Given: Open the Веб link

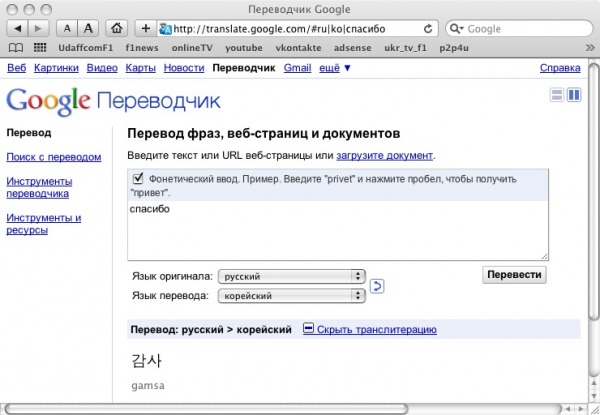Looking at the screenshot, I should click(17, 68).
